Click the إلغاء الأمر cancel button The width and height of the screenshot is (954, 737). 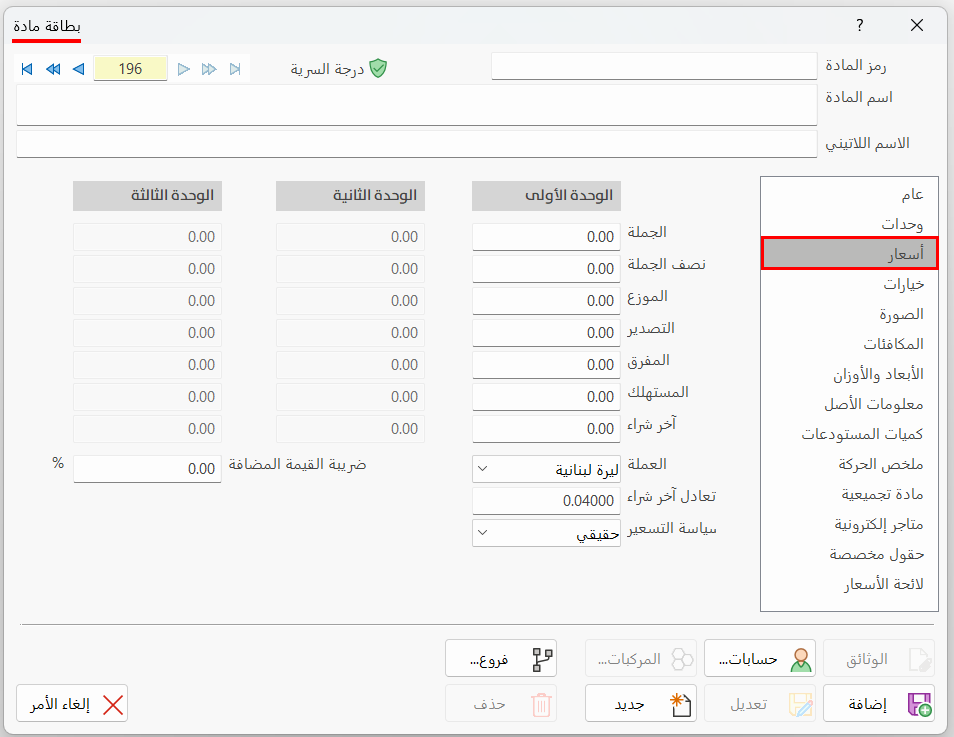tap(72, 704)
